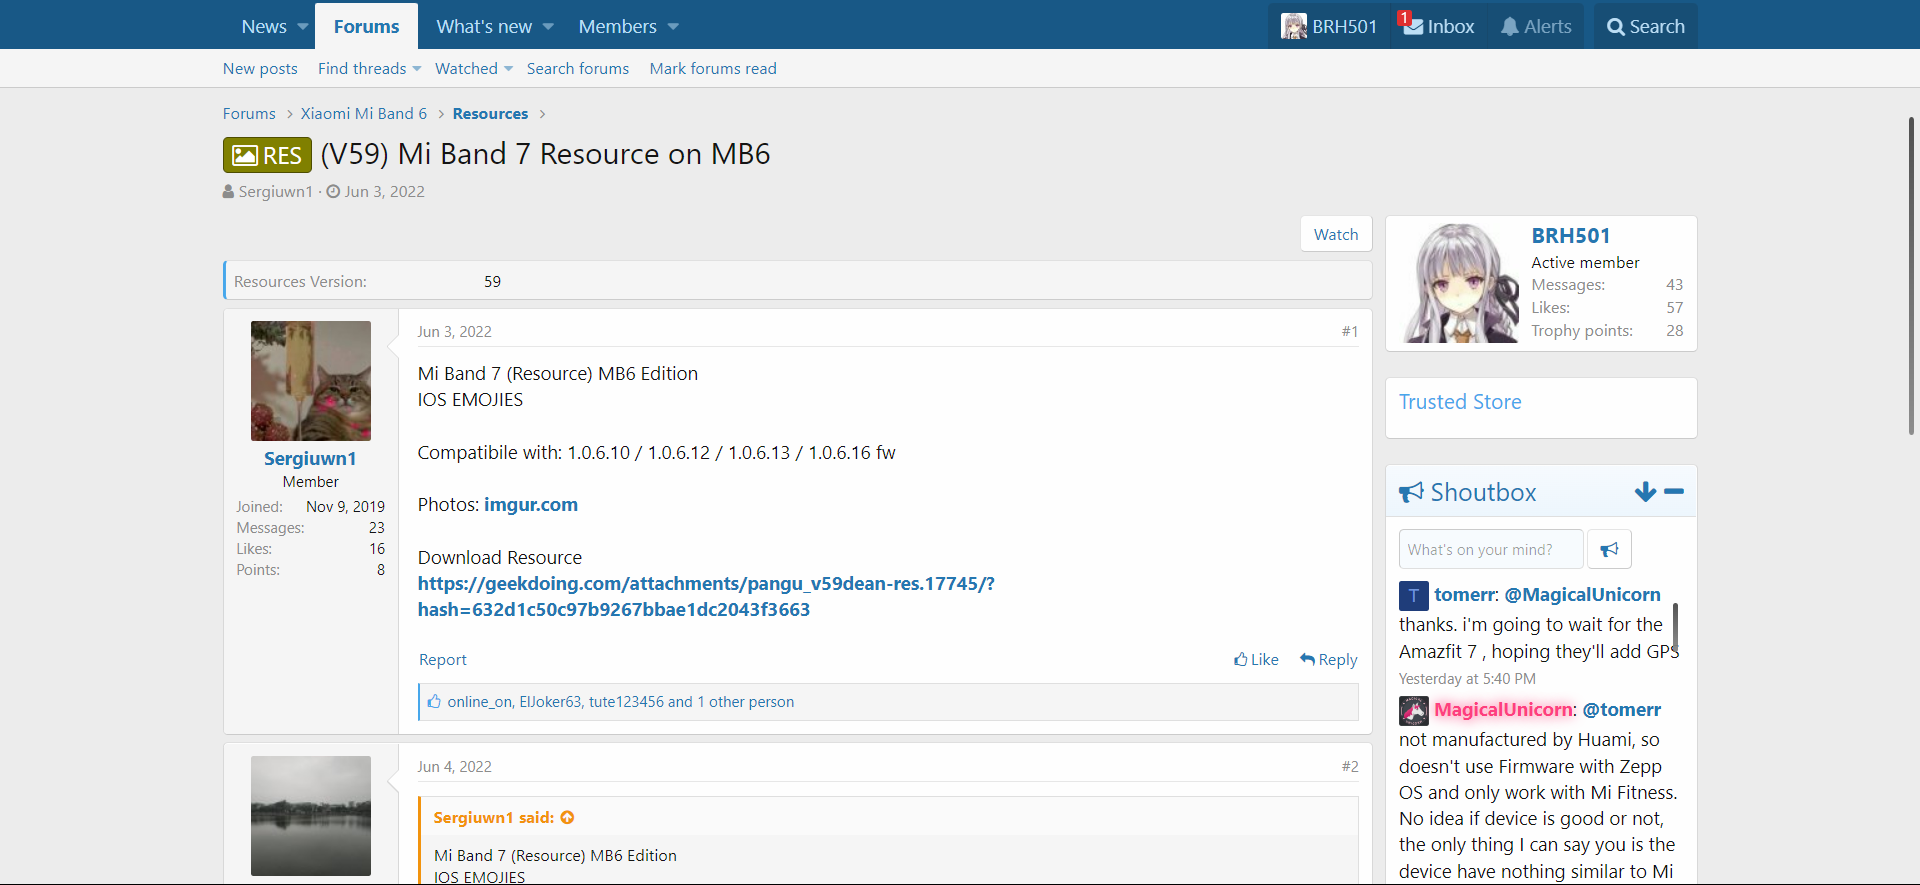This screenshot has width=1920, height=885.
Task: Click post date Jun 3, 2022 in post #1
Action: 454,332
